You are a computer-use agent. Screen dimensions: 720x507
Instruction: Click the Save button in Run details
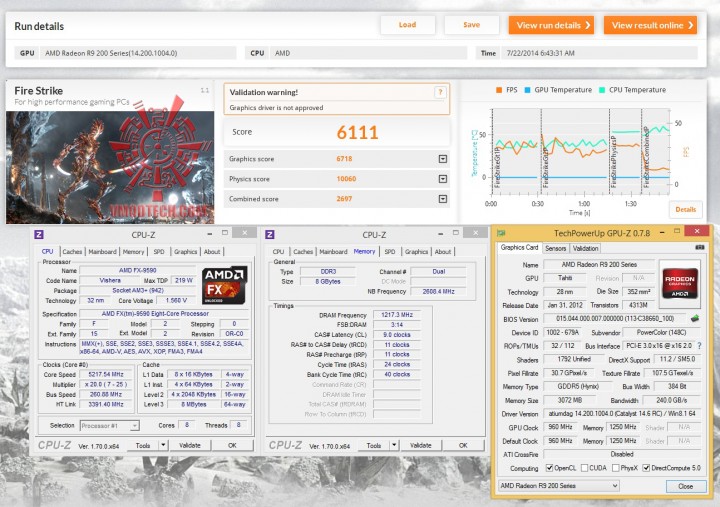[x=472, y=25]
